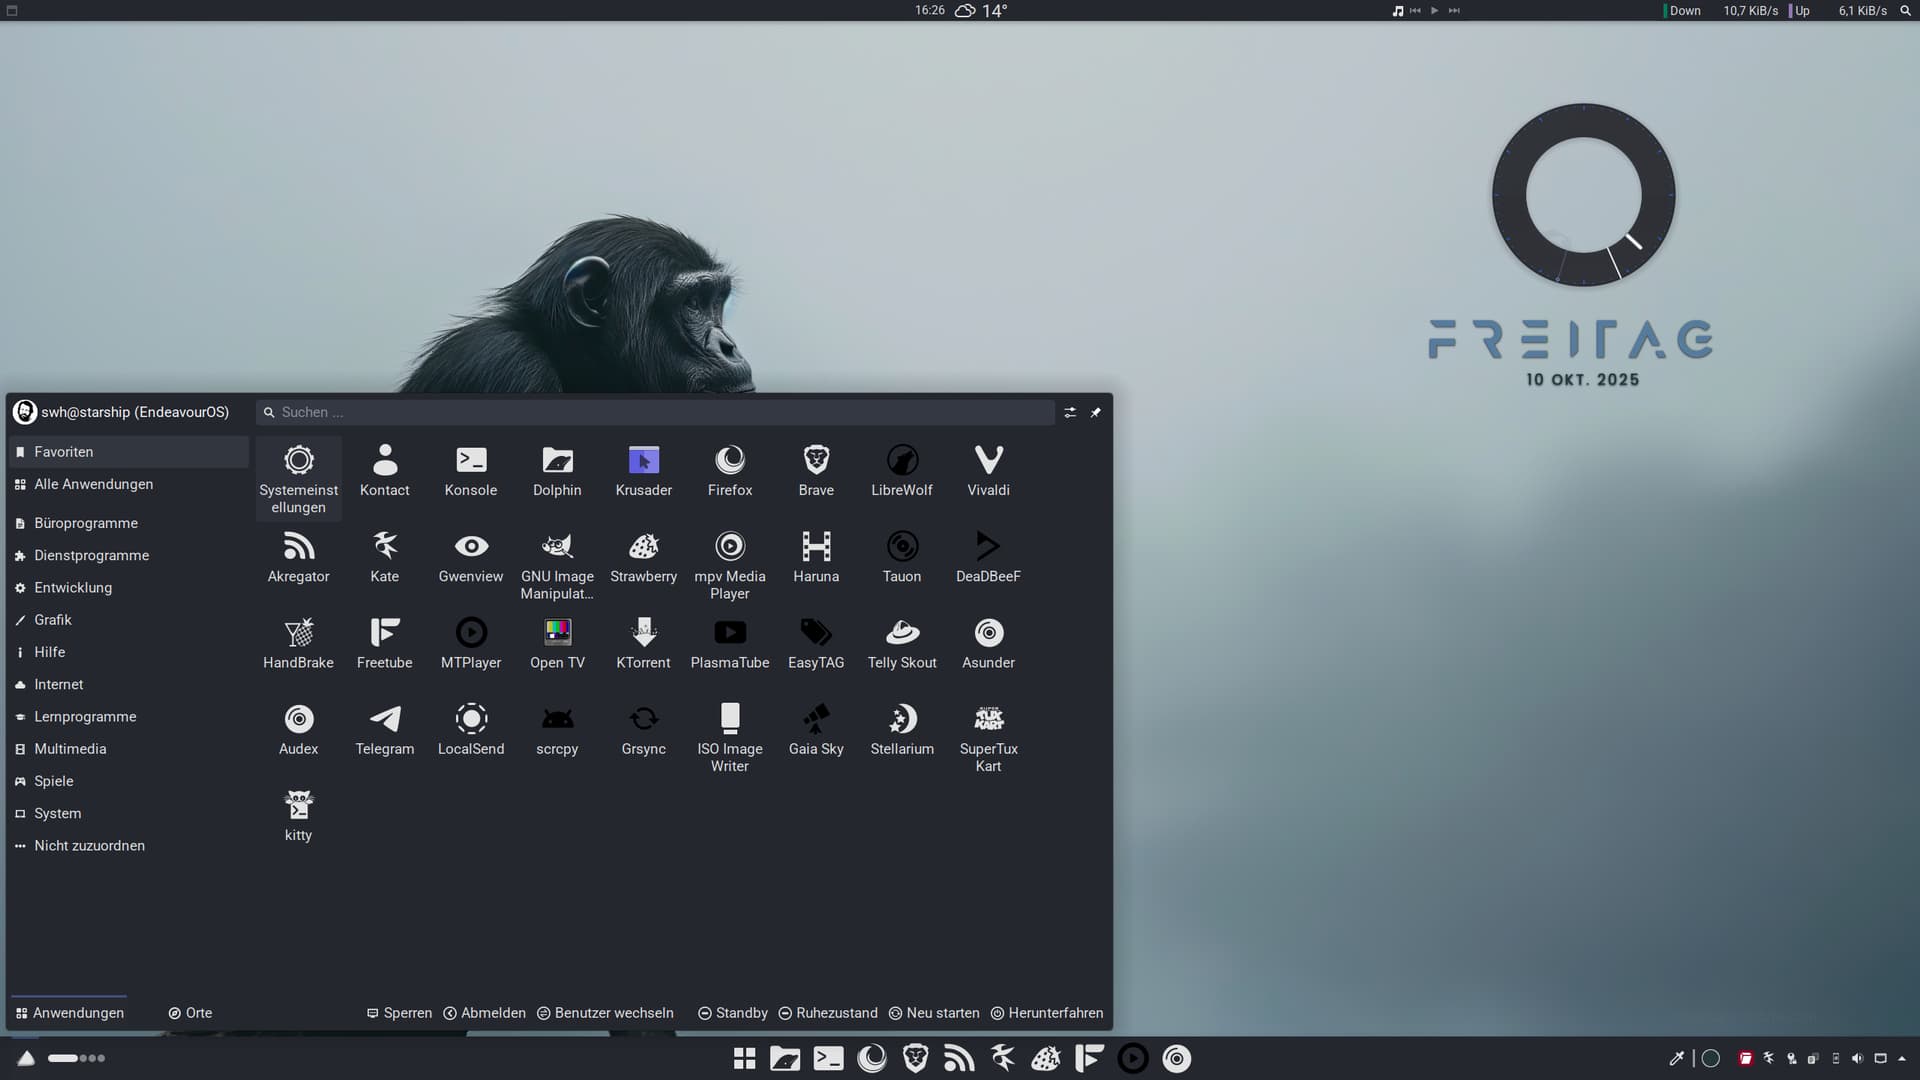Open the Stellarium app icon

pos(901,729)
